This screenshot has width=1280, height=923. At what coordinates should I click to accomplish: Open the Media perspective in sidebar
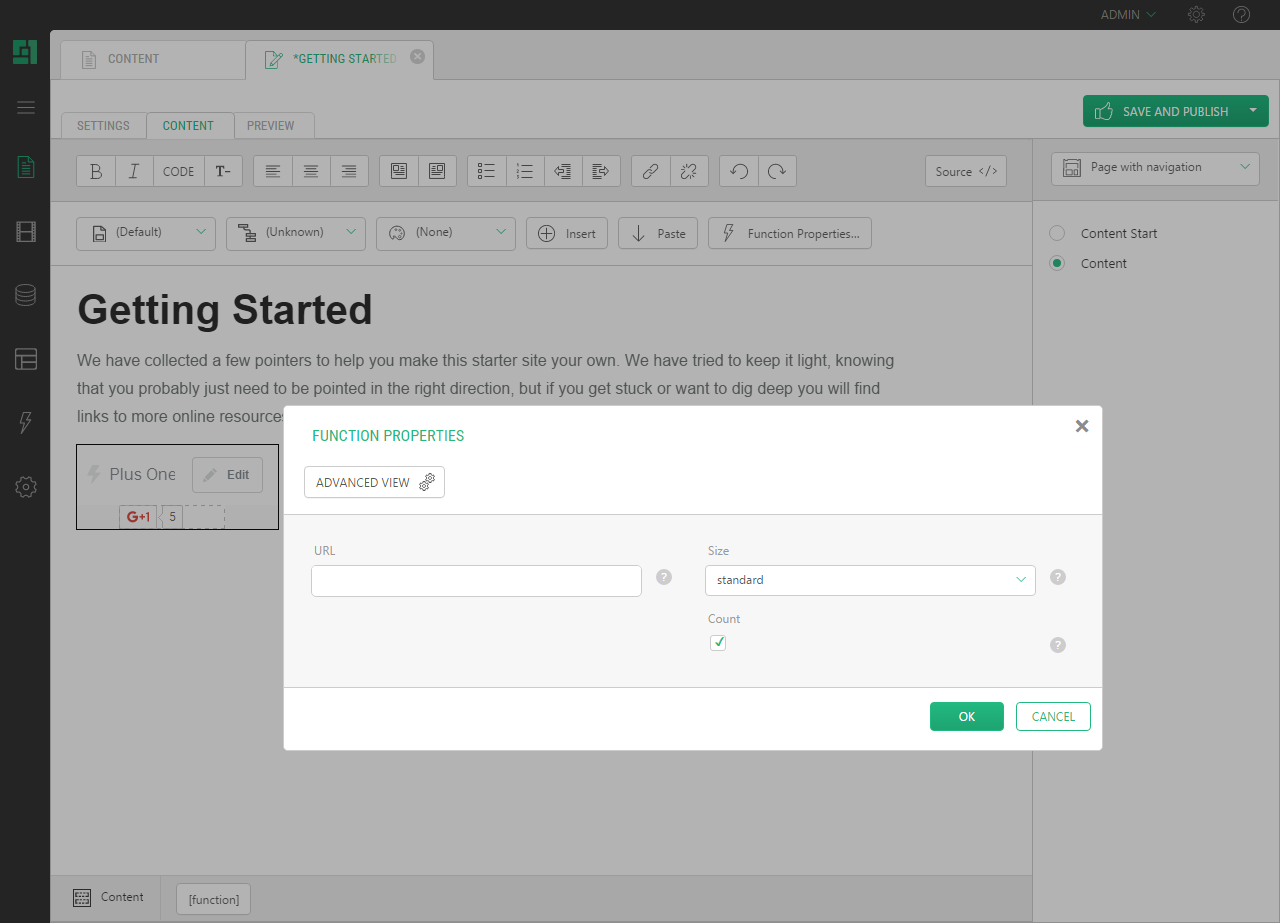coord(26,232)
